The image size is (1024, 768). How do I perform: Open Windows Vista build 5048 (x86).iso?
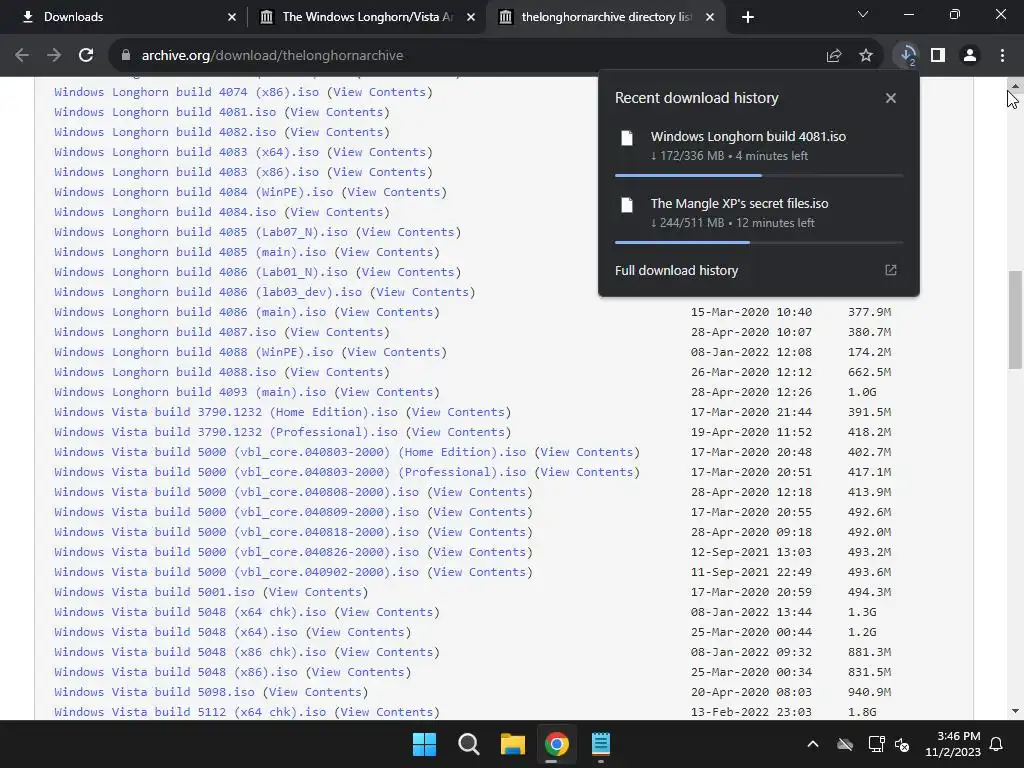176,672
